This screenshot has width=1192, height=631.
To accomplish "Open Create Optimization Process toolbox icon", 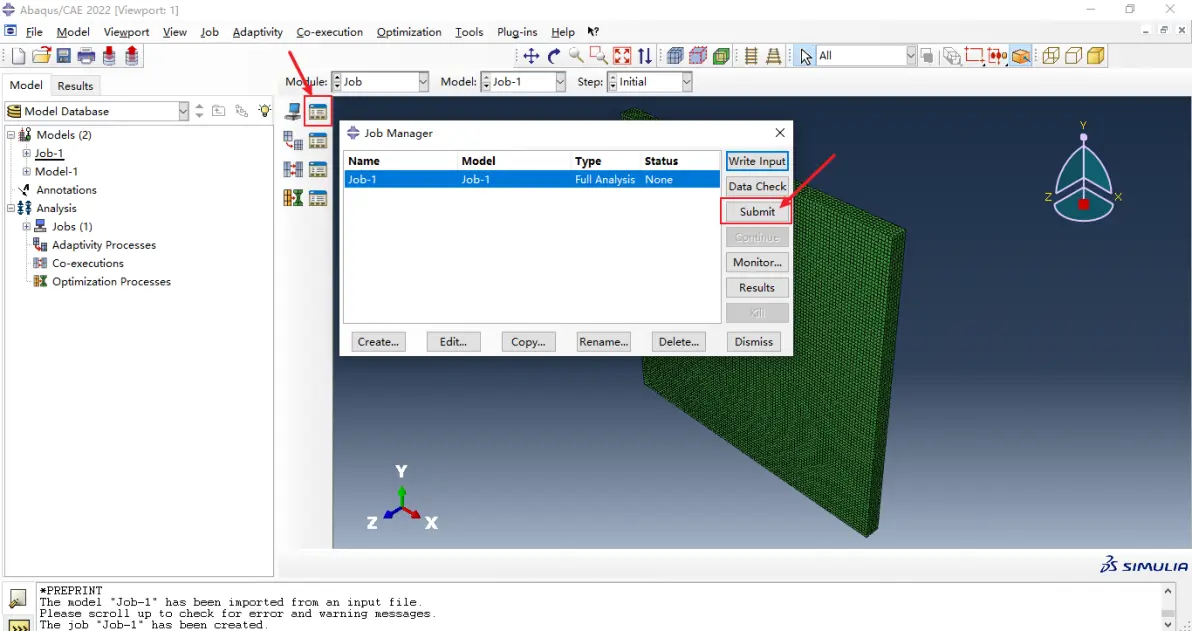I will pos(293,198).
